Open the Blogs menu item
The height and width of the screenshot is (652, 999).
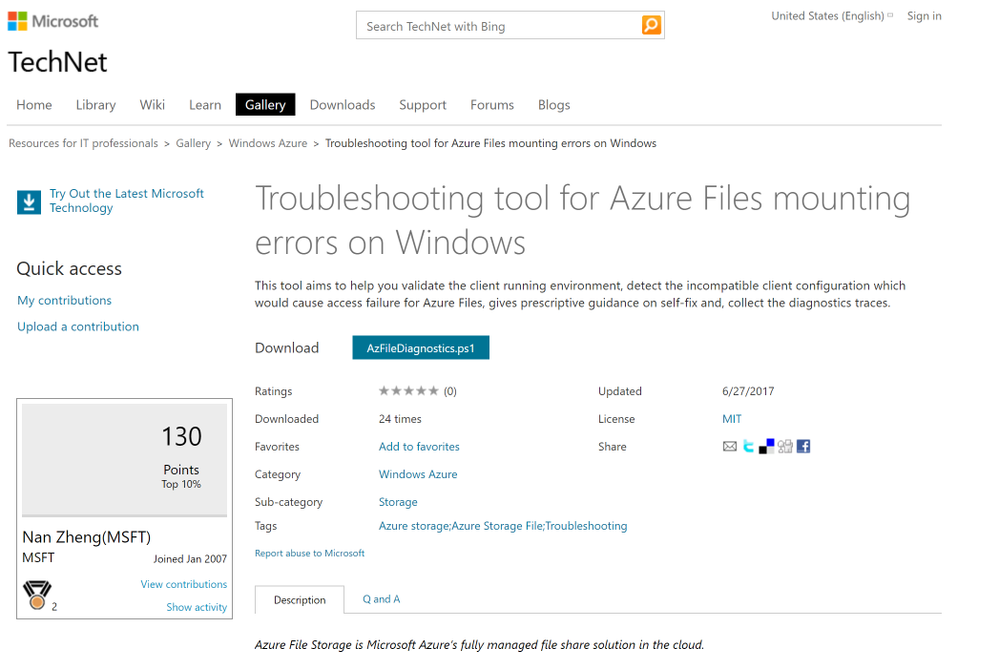click(554, 105)
